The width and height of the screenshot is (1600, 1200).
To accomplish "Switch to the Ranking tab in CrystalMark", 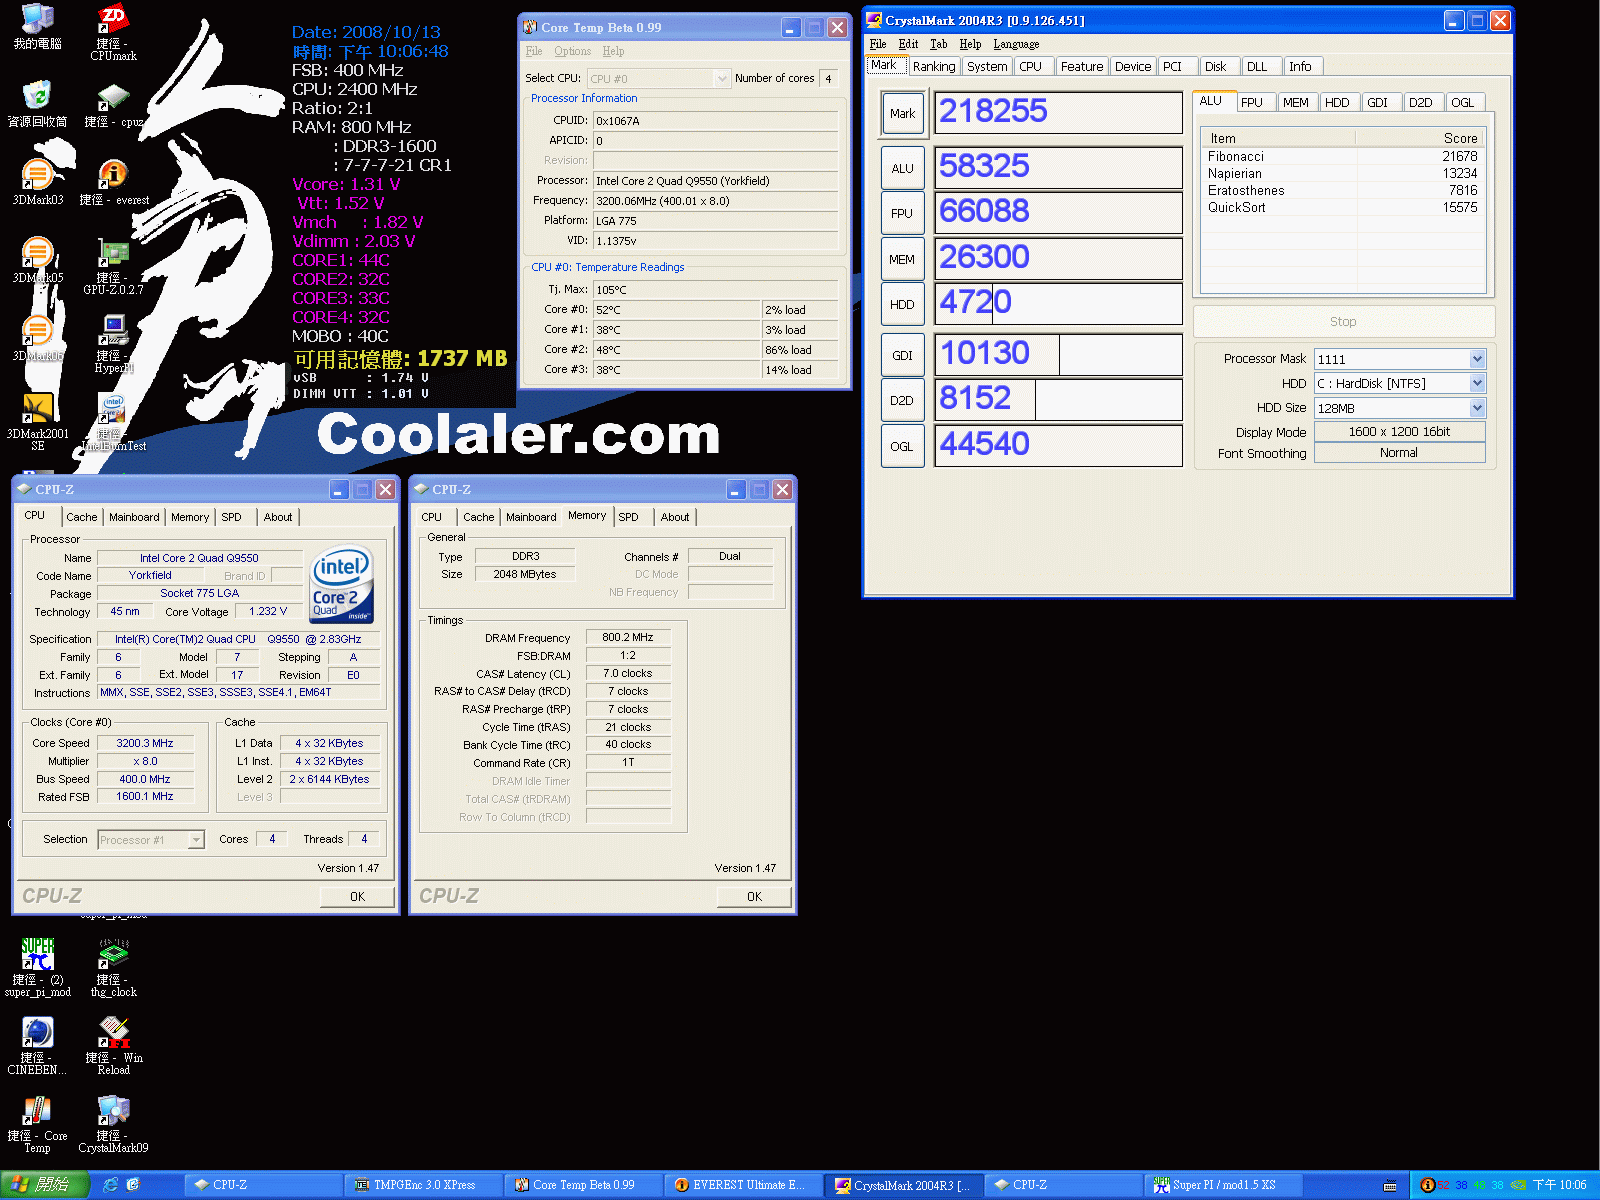I will [x=934, y=66].
